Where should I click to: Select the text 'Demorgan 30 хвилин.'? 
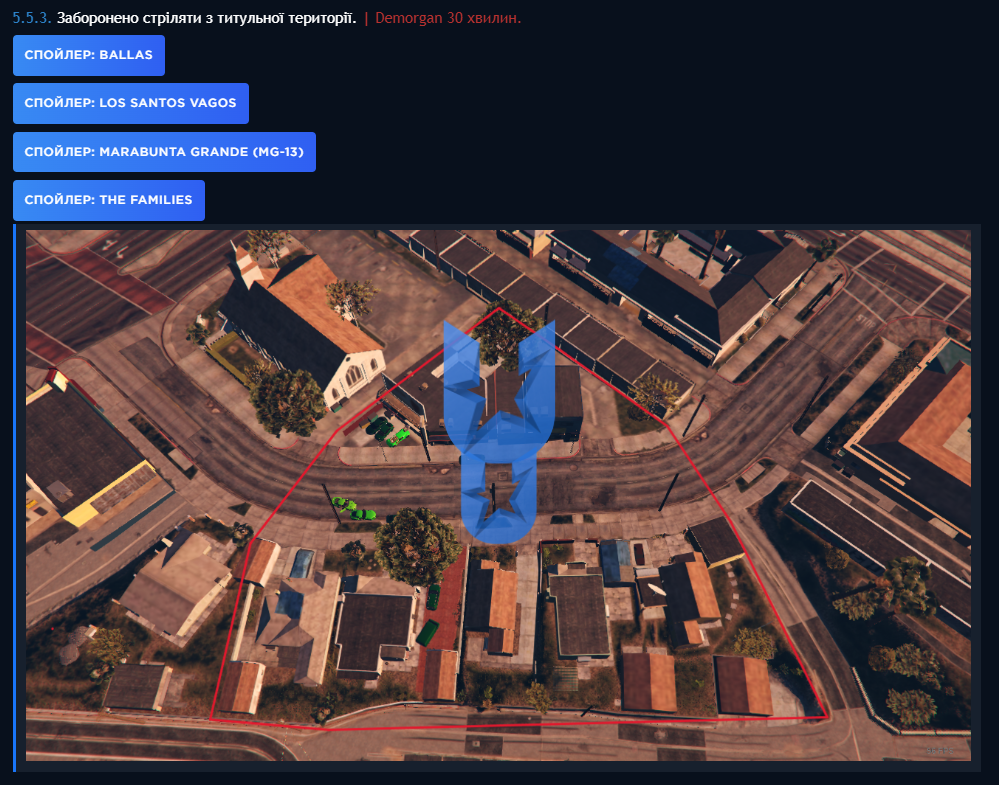click(x=448, y=18)
